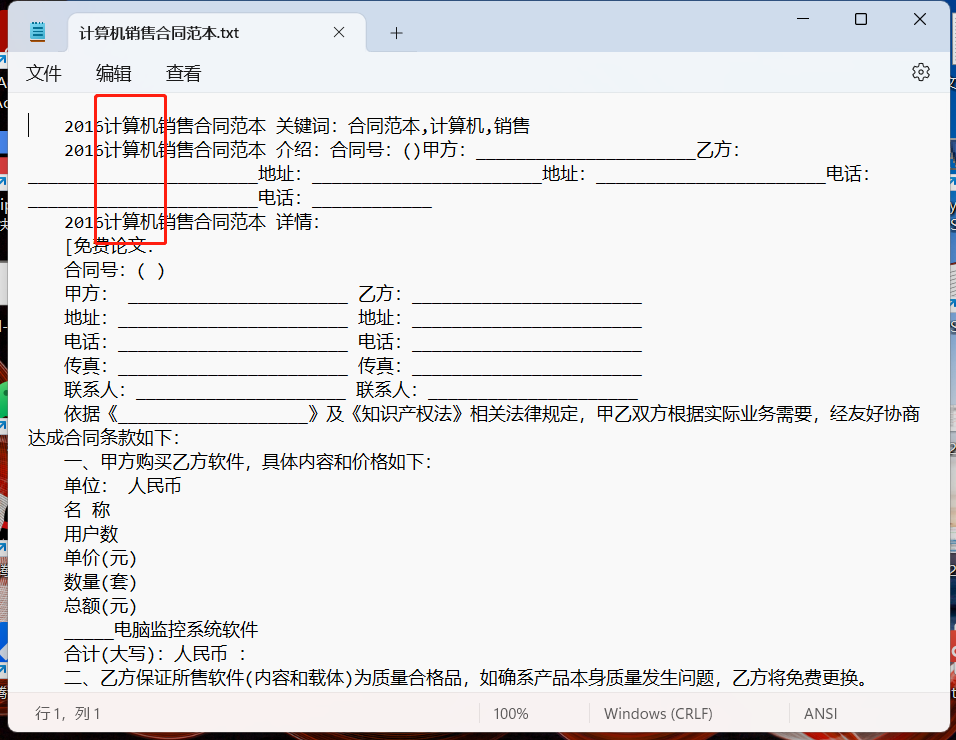Open Notepad settings with the gear icon
The width and height of the screenshot is (956, 740).
(x=920, y=72)
